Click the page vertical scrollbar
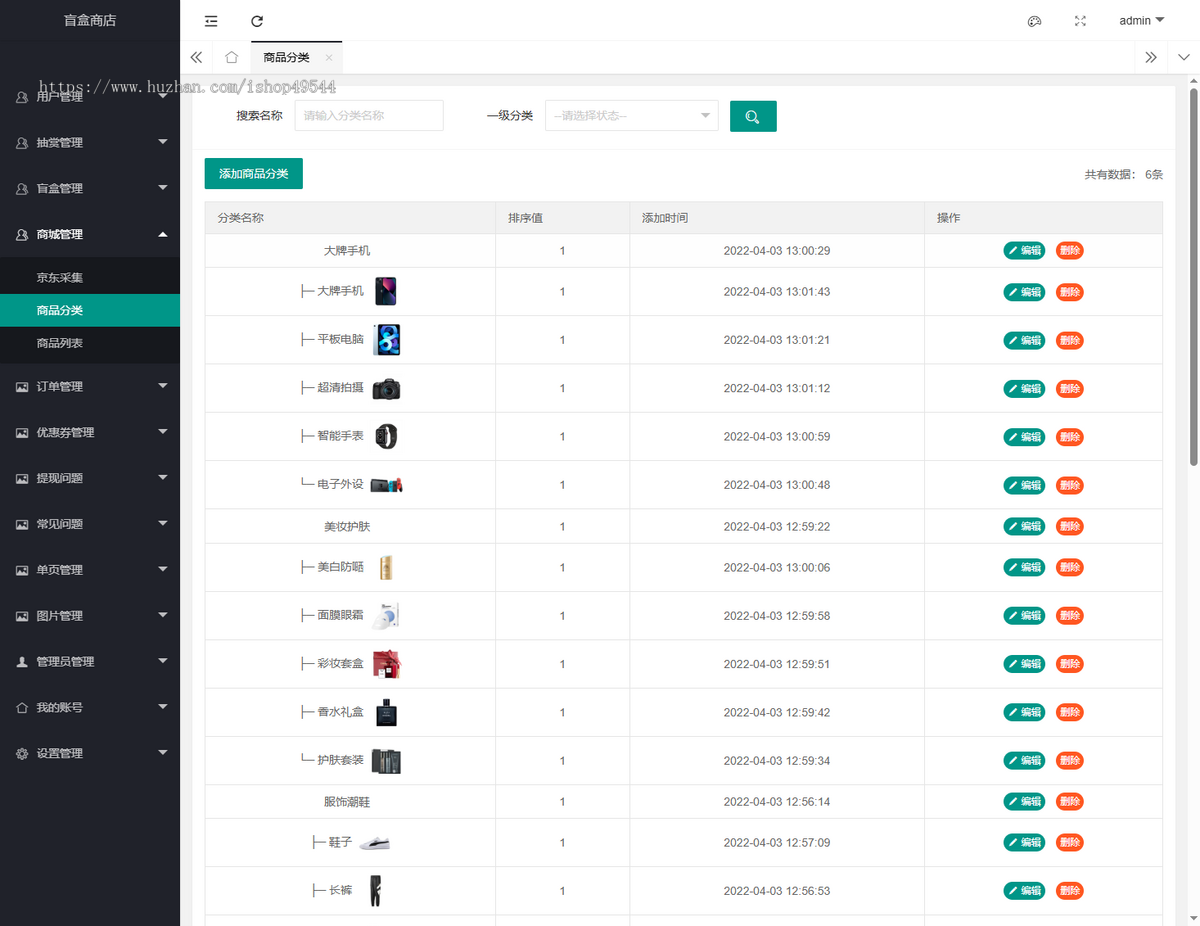The width and height of the screenshot is (1200, 926). 1193,277
